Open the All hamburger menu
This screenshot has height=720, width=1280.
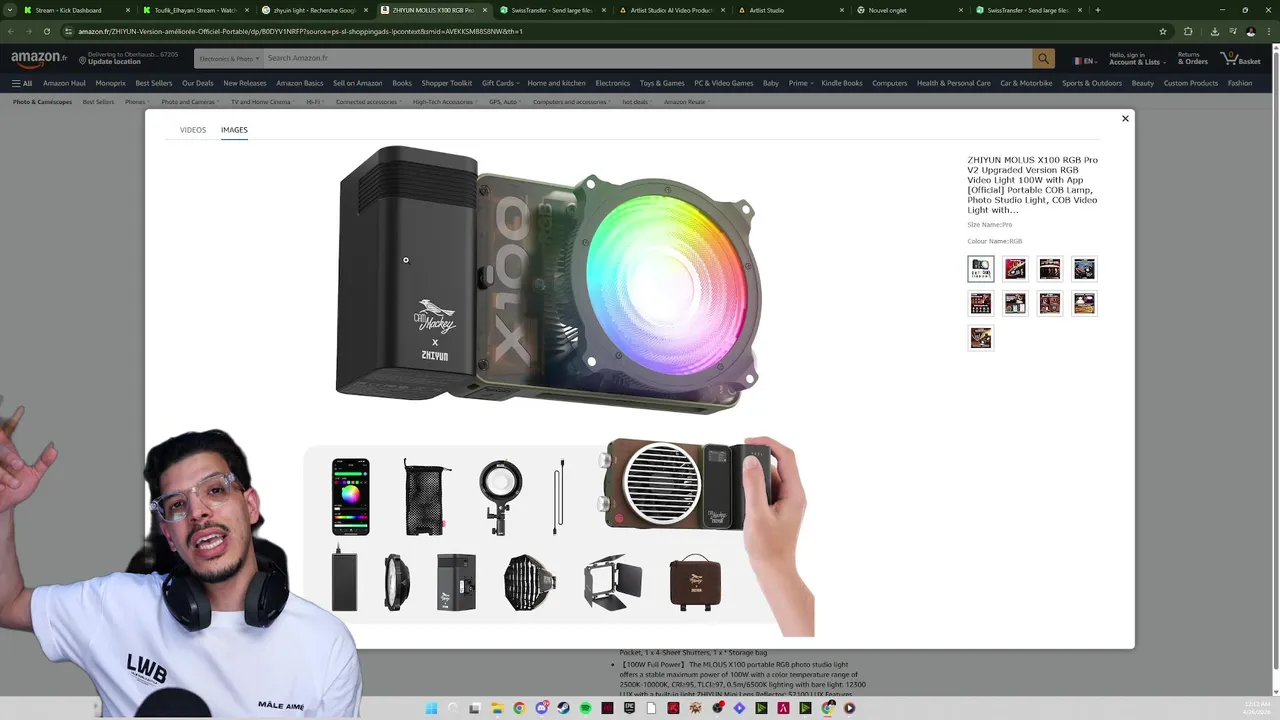22,83
